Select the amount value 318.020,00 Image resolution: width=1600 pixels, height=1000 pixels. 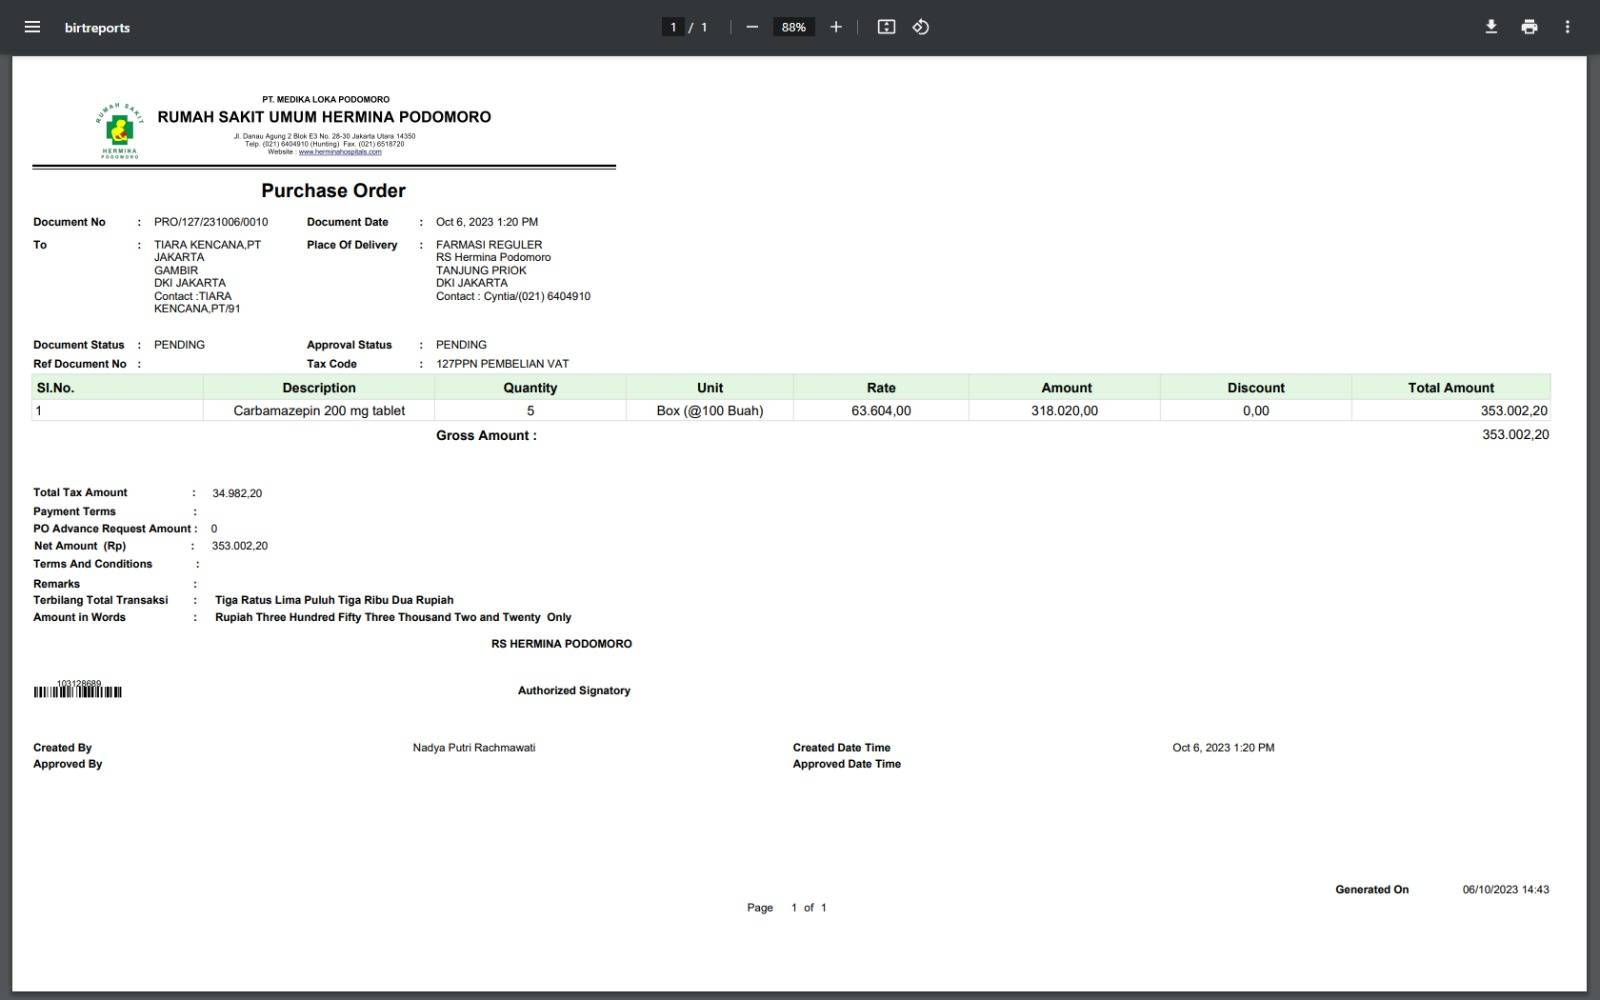1064,411
